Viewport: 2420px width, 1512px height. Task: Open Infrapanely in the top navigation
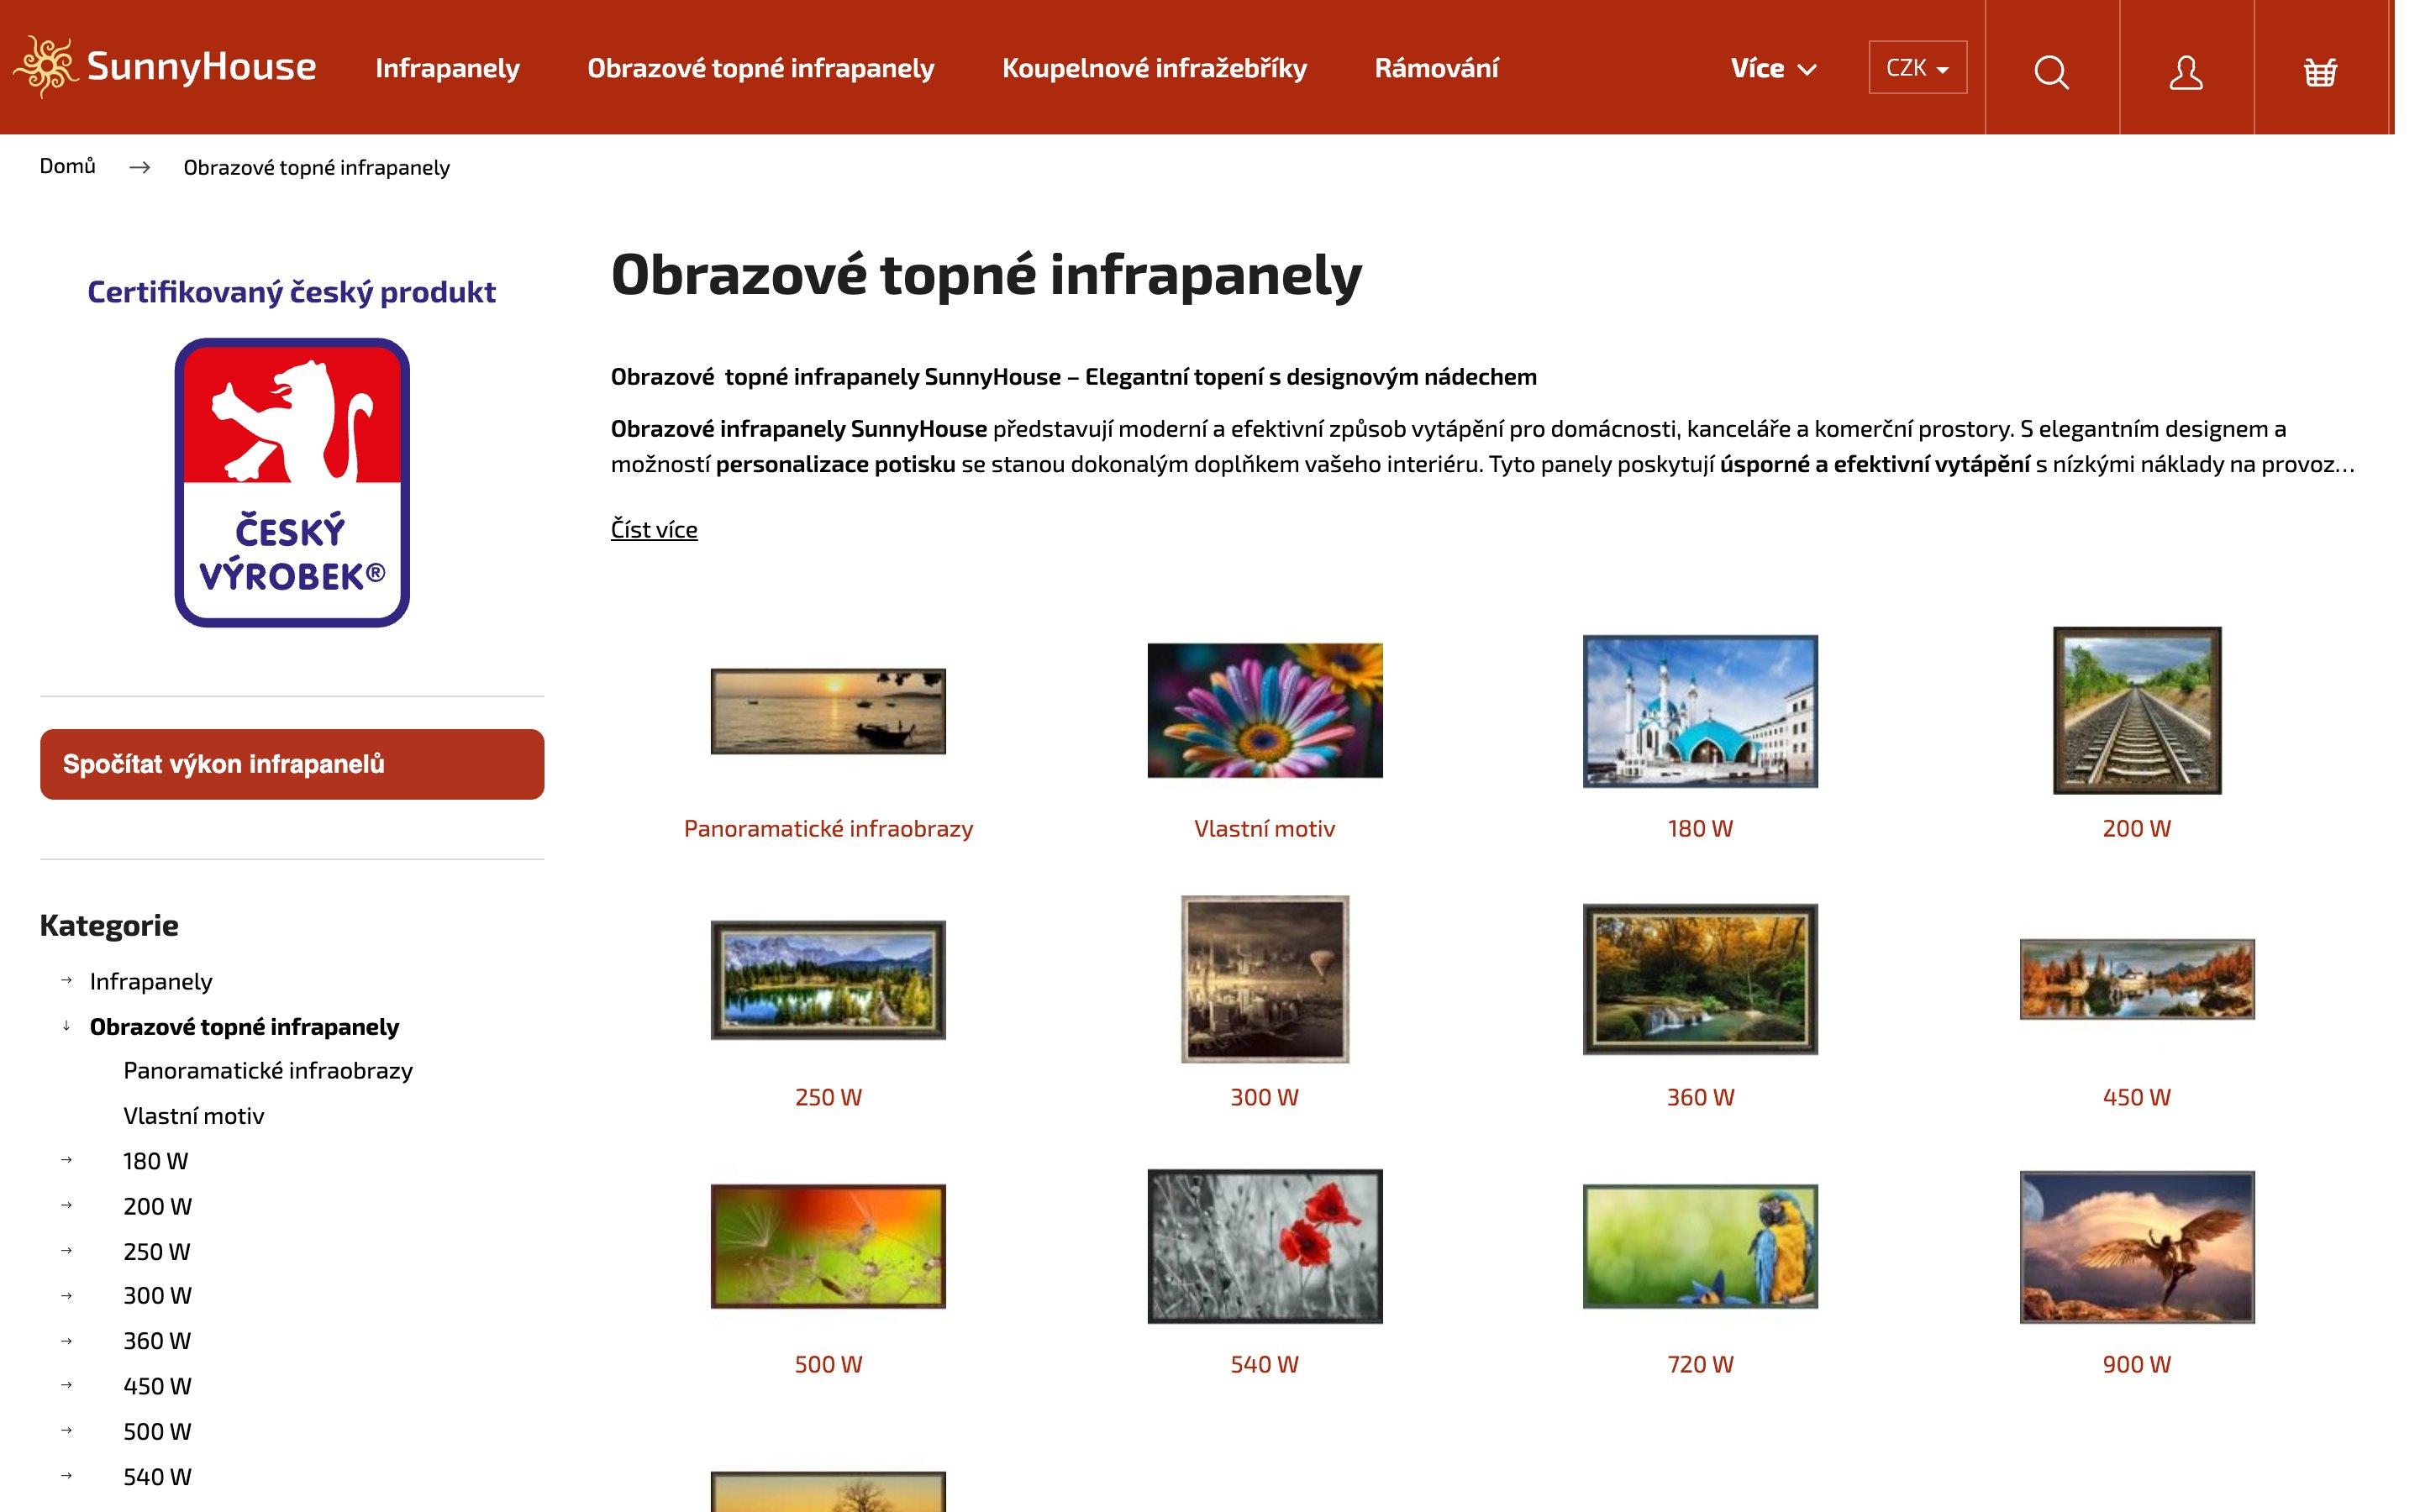[447, 67]
